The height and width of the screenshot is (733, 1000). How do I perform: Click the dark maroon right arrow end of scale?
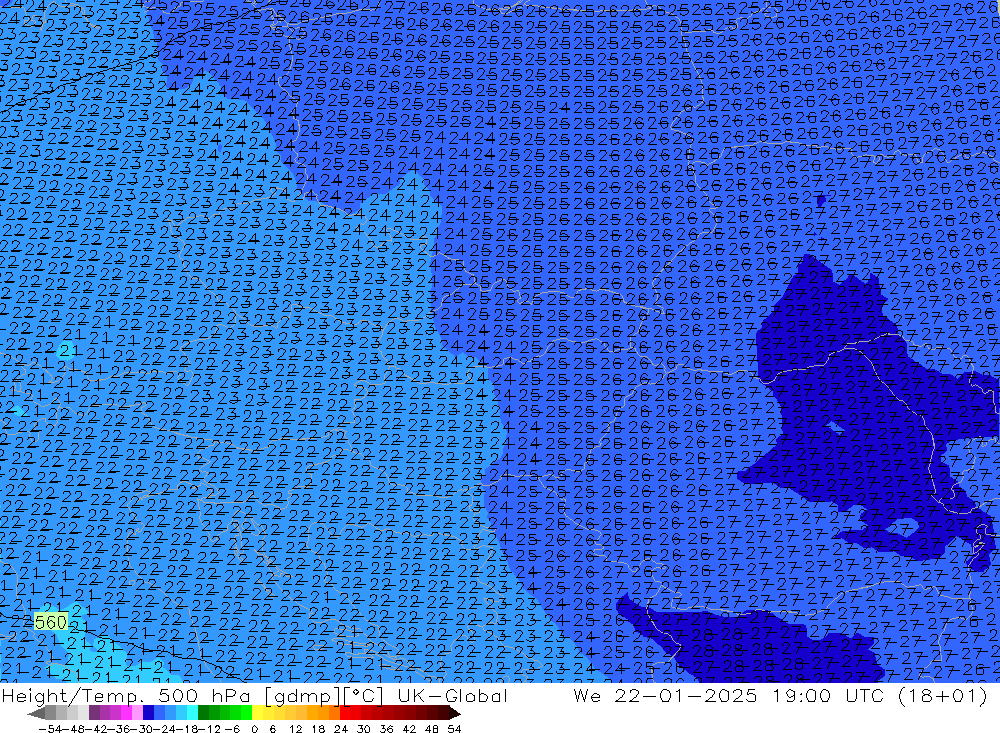454,713
